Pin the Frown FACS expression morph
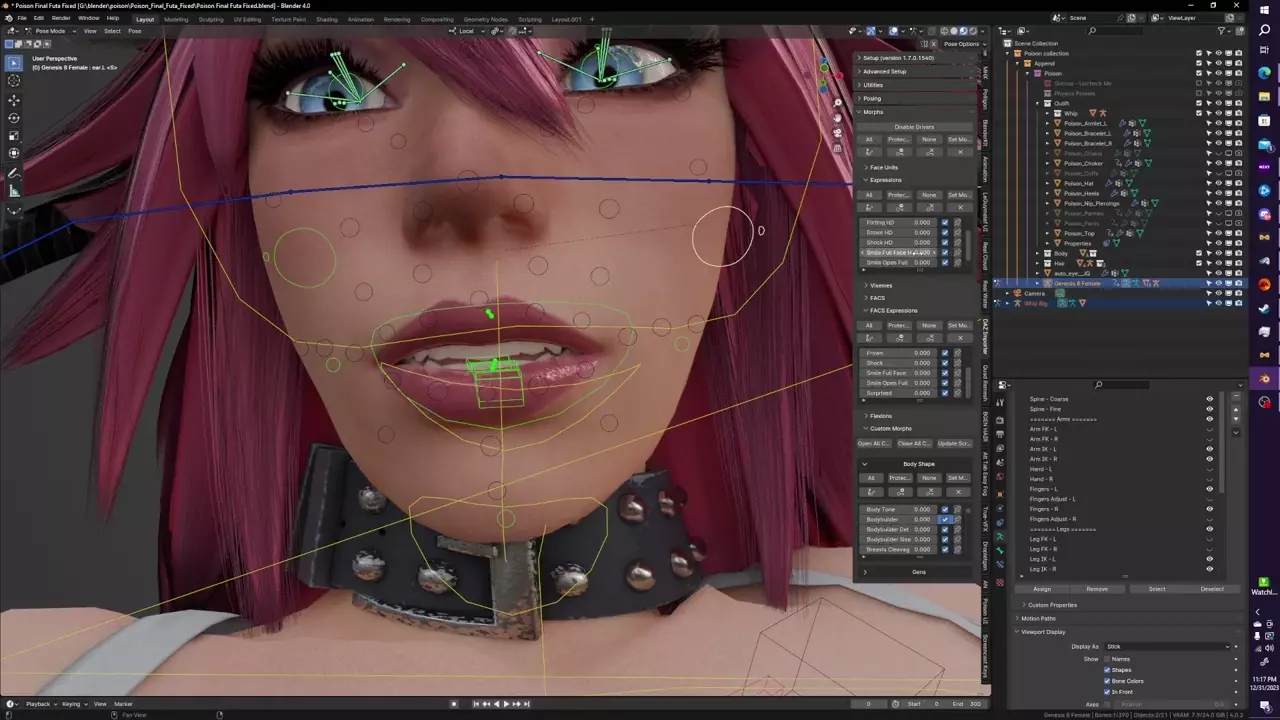Screen dimensions: 1280x720 [x=957, y=353]
